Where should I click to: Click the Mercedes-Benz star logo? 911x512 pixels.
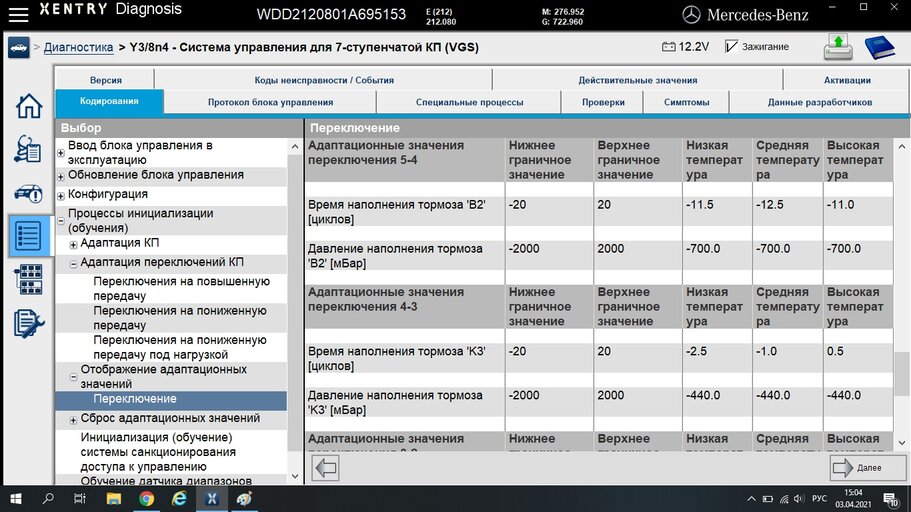pos(691,15)
